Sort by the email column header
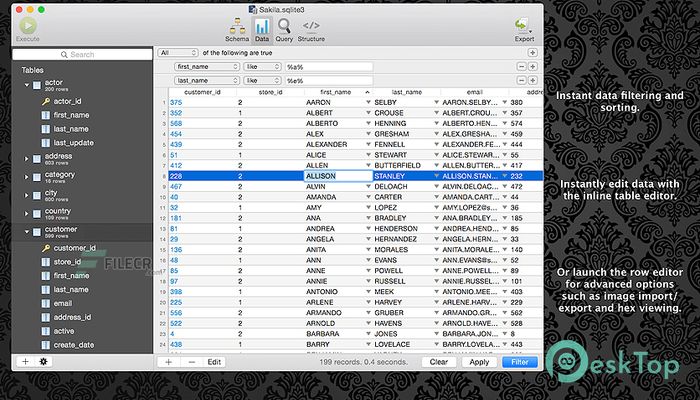The image size is (700, 400). (x=475, y=92)
